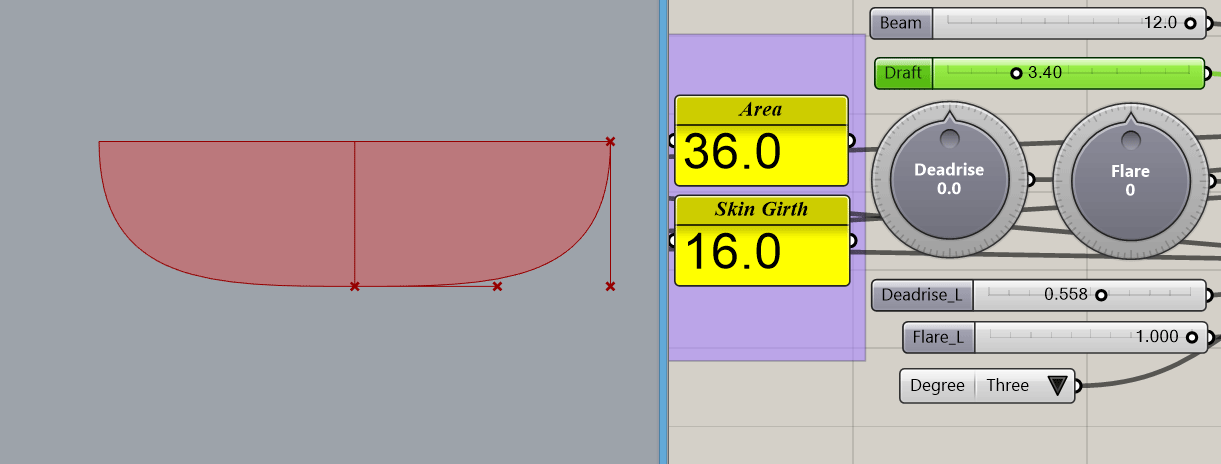Screen dimensions: 1221x464
Task: Click the Flare_L slider grip at 1.000
Action: (x=1192, y=337)
